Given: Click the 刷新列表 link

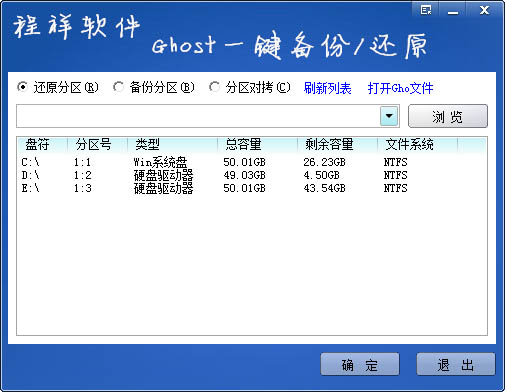Looking at the screenshot, I should point(327,88).
